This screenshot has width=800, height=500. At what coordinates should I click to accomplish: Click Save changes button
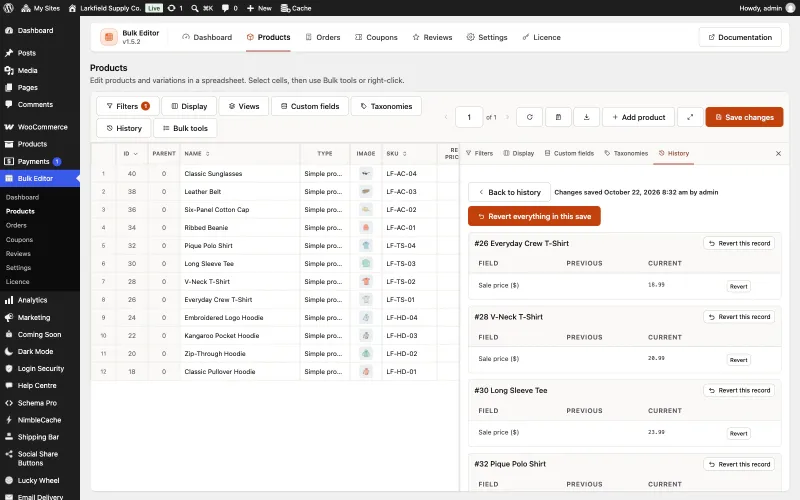(x=744, y=117)
